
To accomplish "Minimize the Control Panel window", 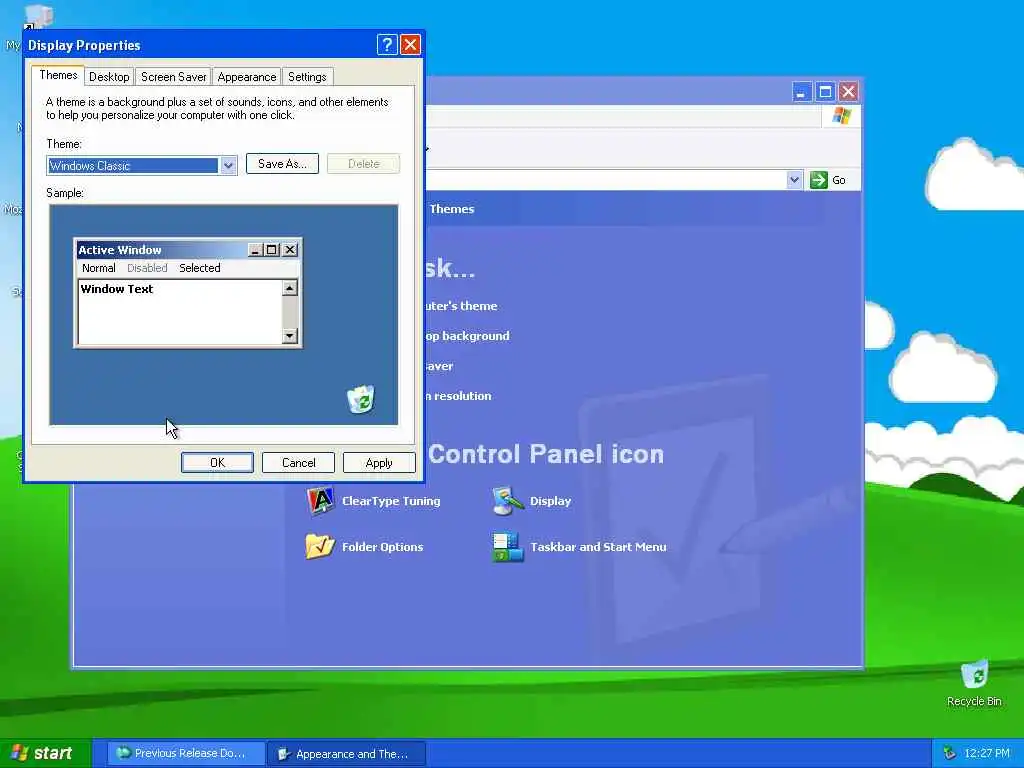I will coord(801,91).
